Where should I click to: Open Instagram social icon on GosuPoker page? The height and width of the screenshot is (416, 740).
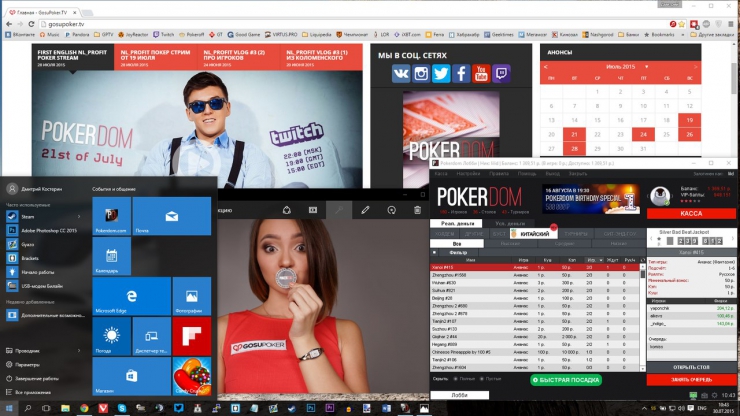point(421,74)
